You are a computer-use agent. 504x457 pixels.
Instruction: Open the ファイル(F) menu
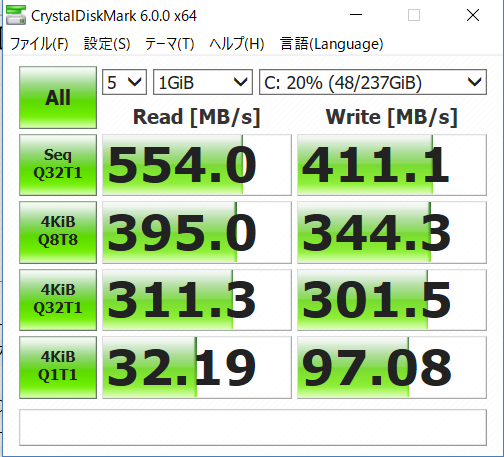point(39,44)
